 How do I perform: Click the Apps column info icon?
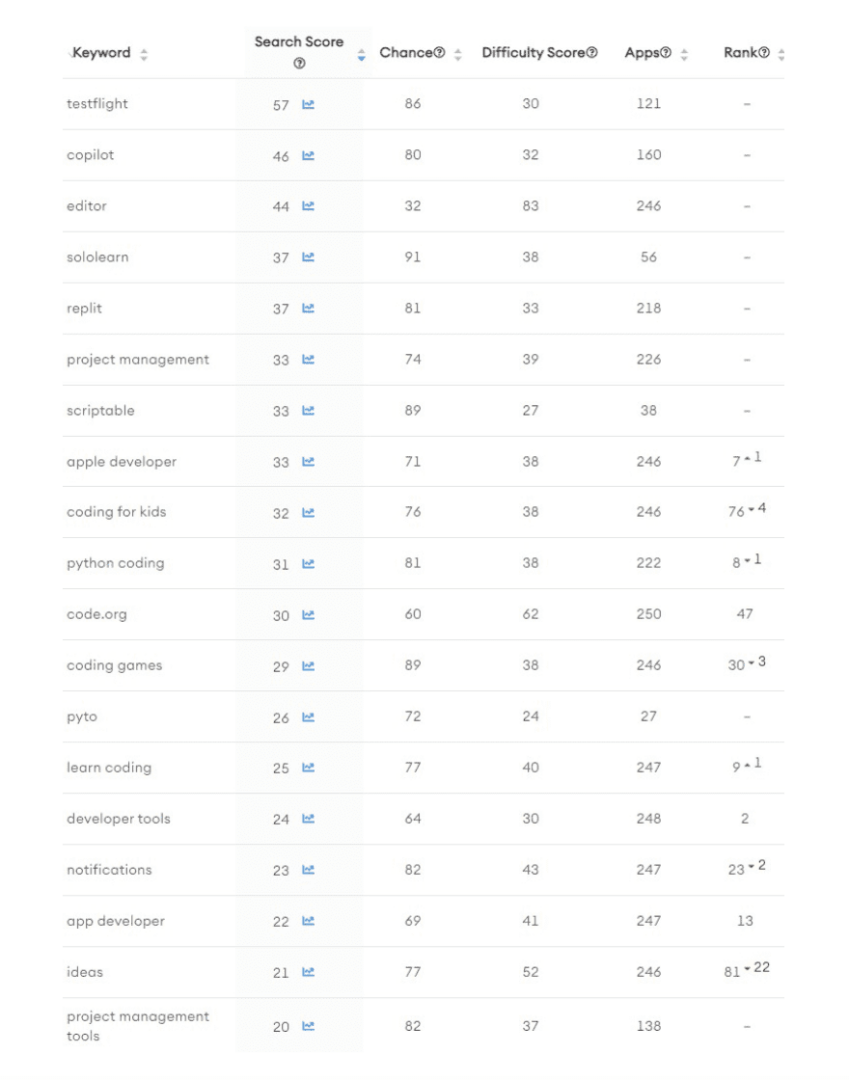pos(668,53)
